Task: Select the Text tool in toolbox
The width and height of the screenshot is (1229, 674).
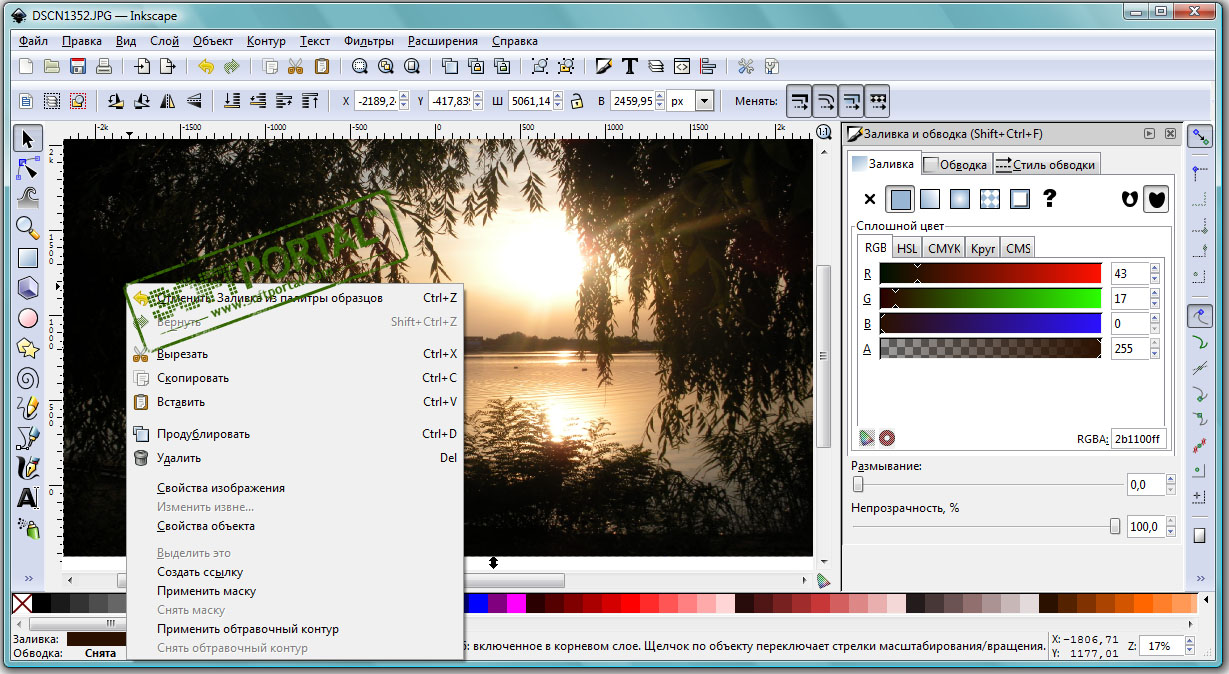Action: coord(28,497)
